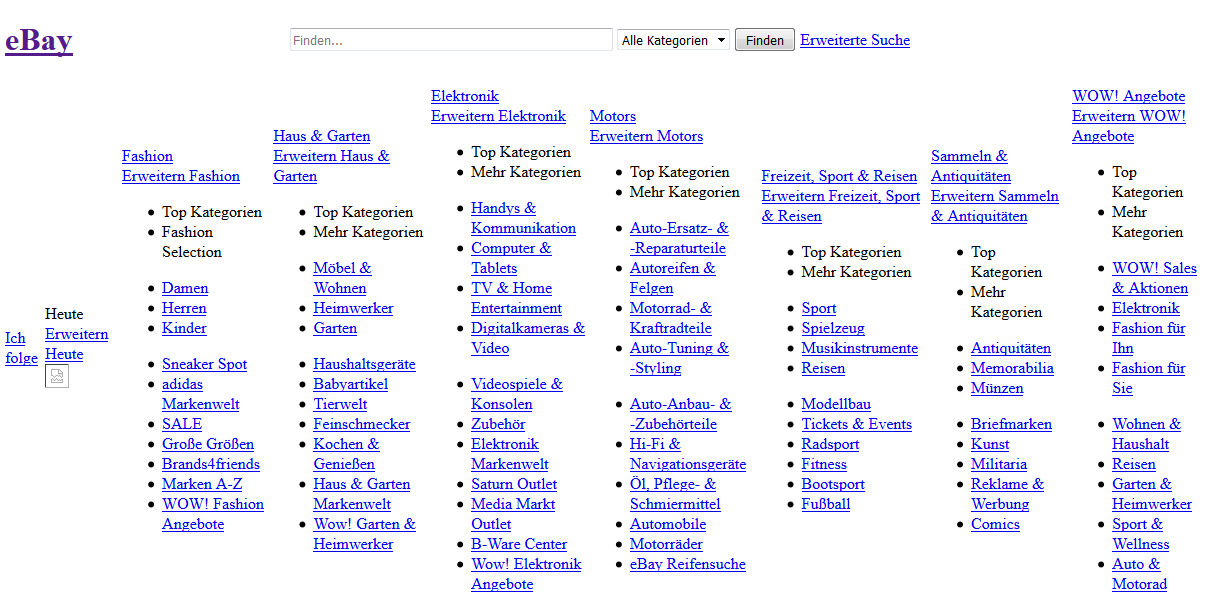Screen dimensions: 1208x602
Task: Open the Computer & Tablets link
Action: point(511,258)
